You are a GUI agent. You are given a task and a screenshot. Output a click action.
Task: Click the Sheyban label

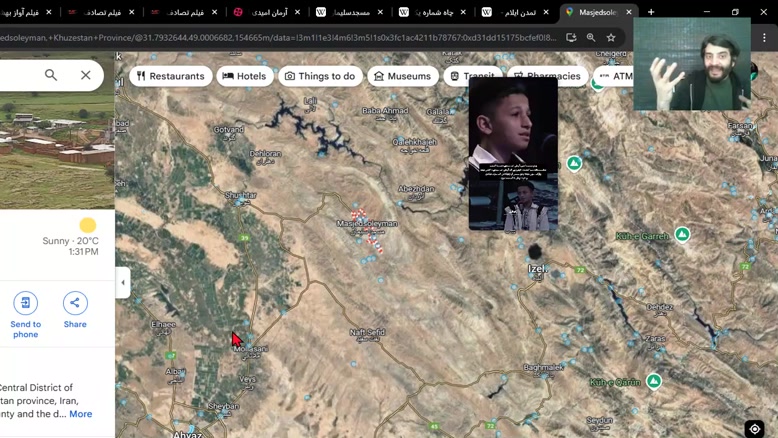223,406
